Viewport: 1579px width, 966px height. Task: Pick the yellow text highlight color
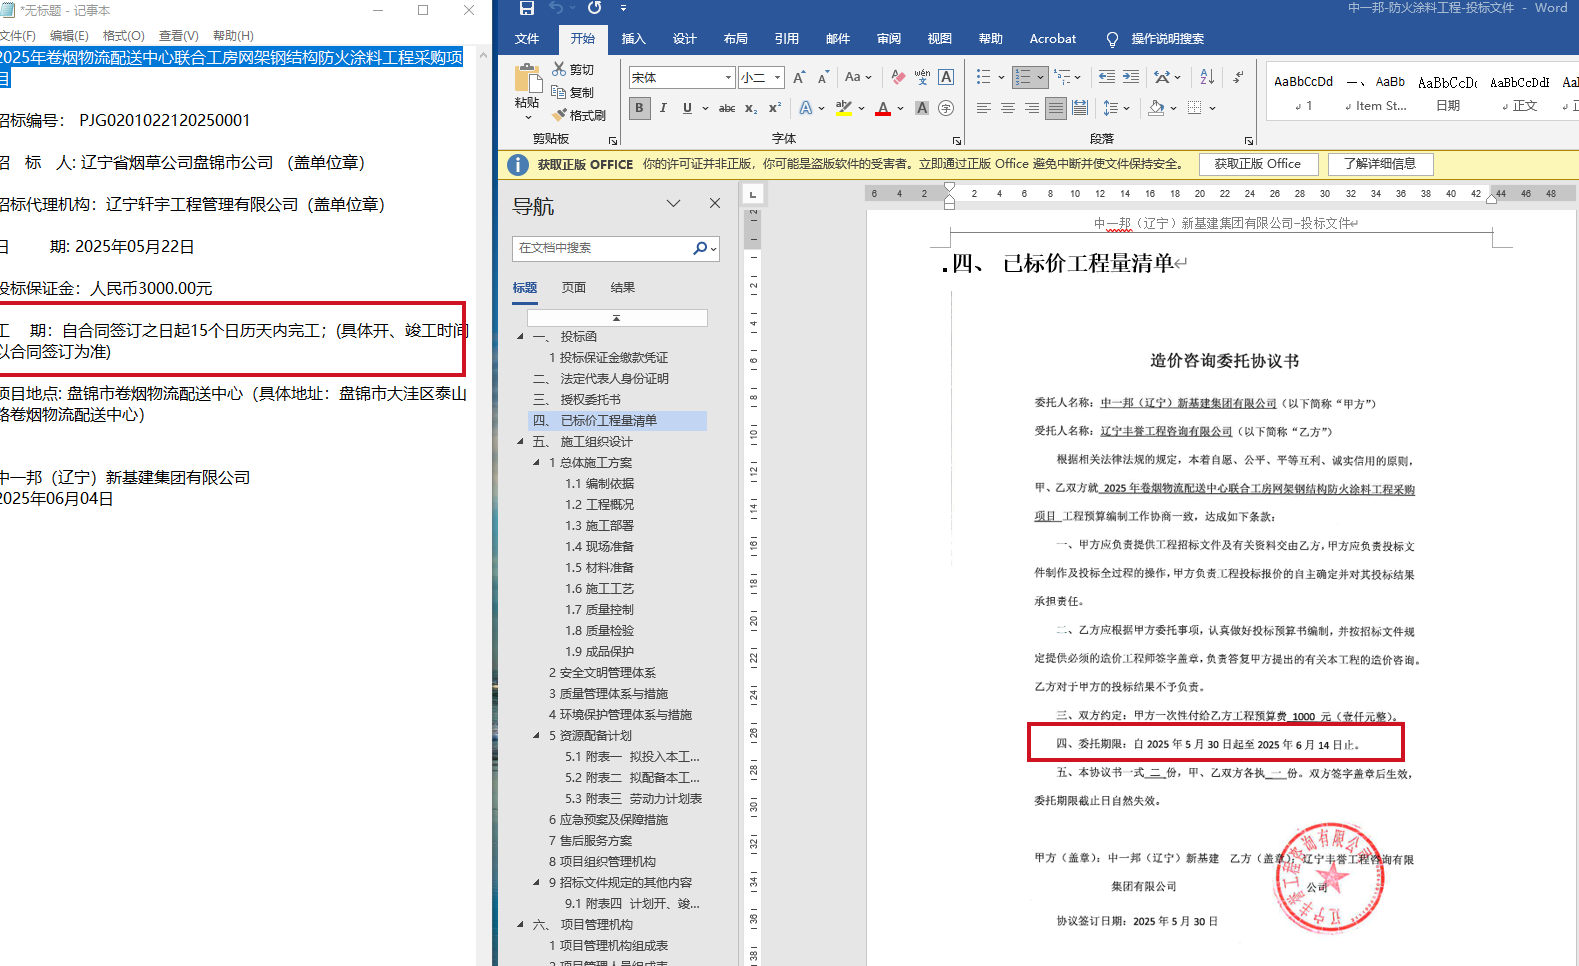pyautogui.click(x=844, y=108)
